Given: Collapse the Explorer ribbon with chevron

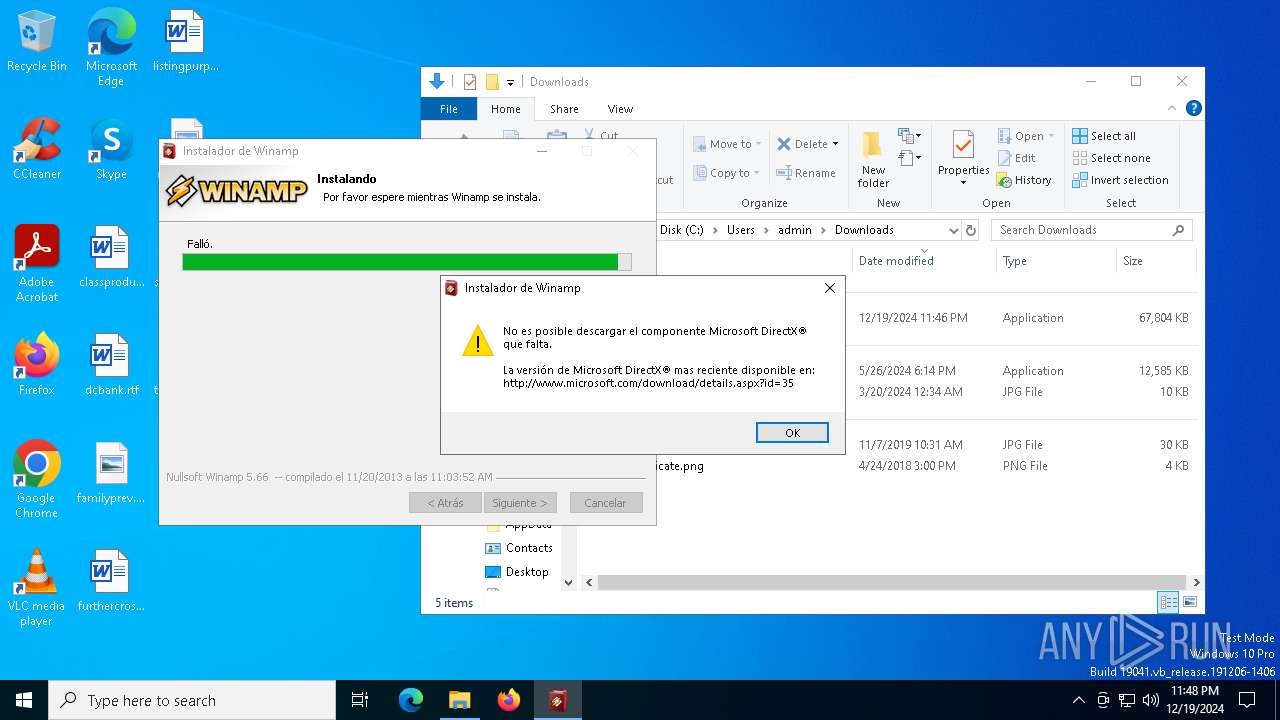Looking at the screenshot, I should [1173, 109].
